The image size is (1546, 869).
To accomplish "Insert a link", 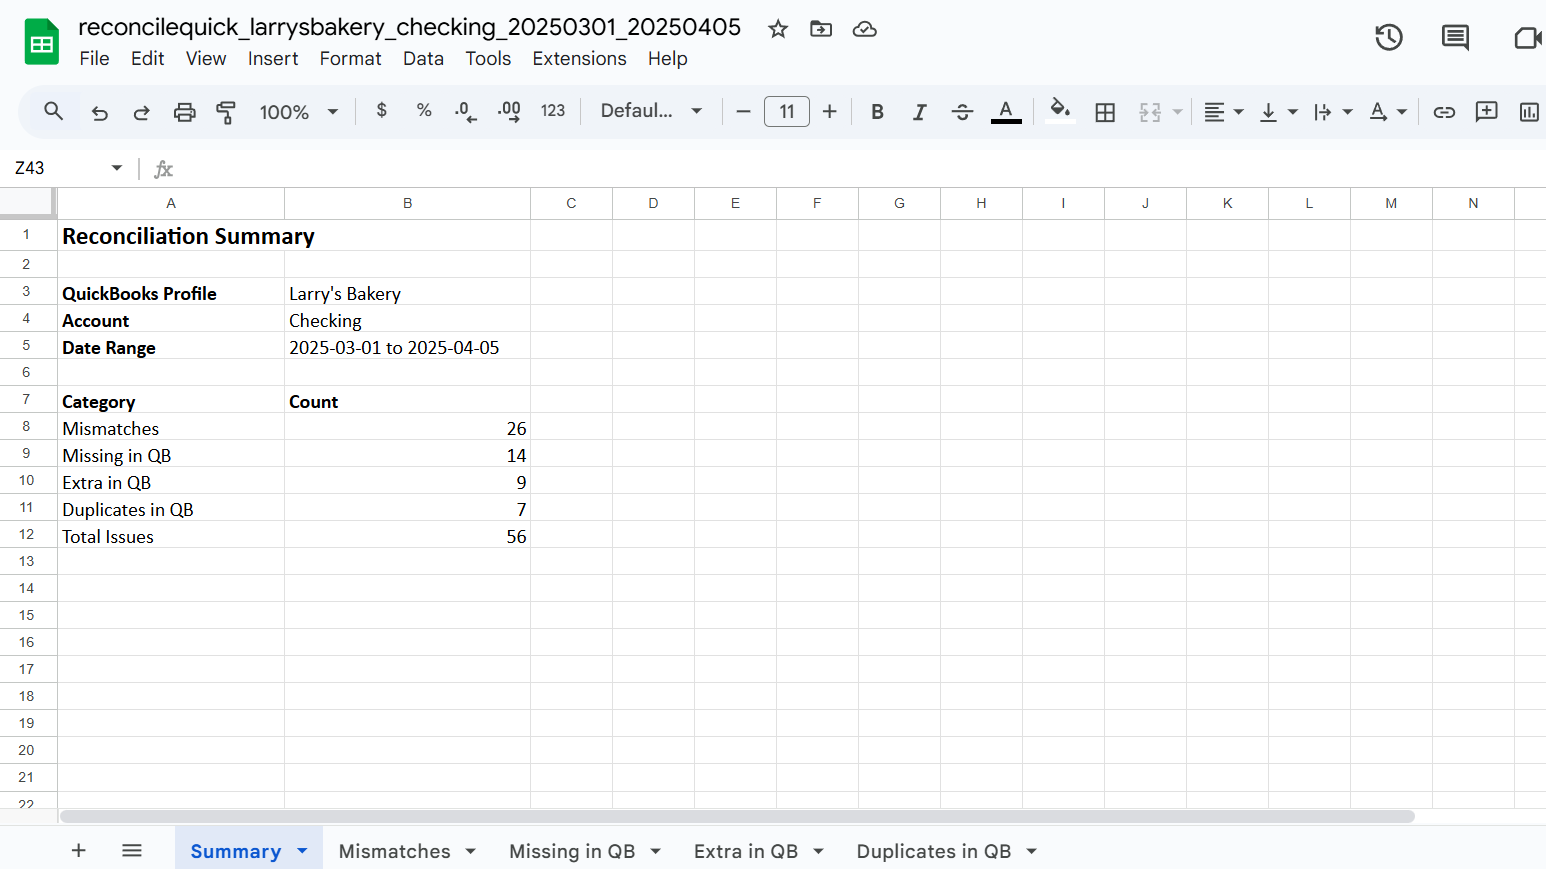I will (x=1444, y=112).
